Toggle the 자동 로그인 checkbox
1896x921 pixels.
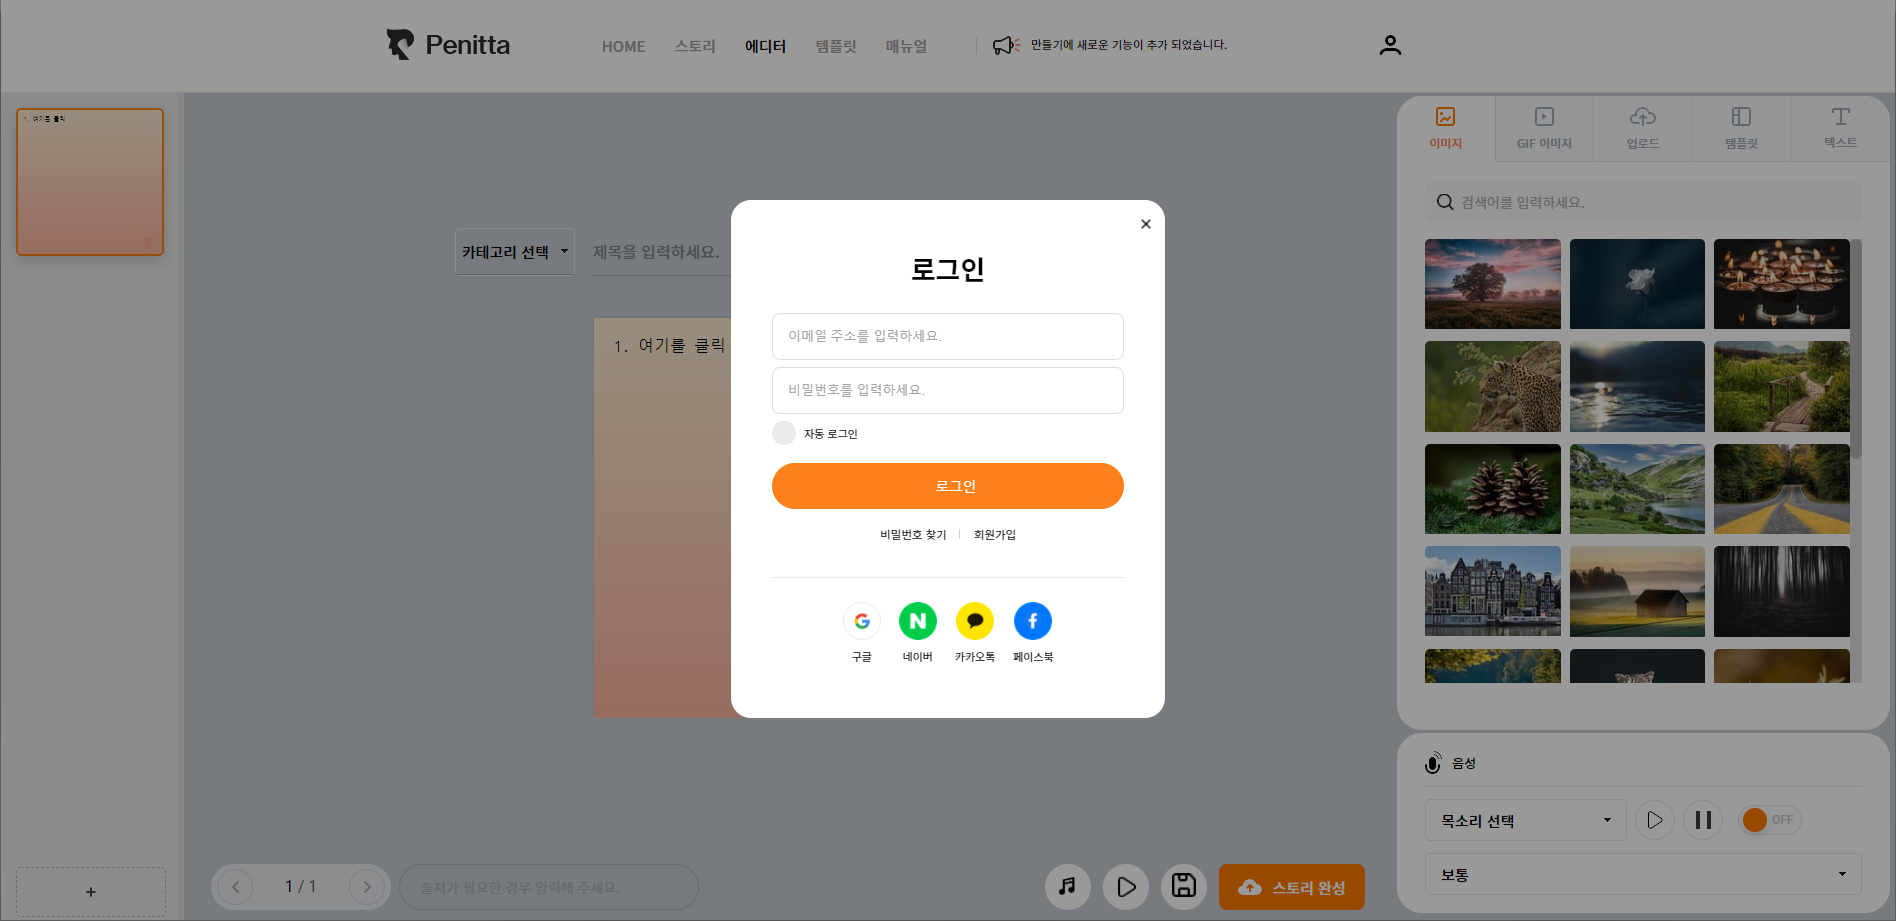click(x=784, y=433)
